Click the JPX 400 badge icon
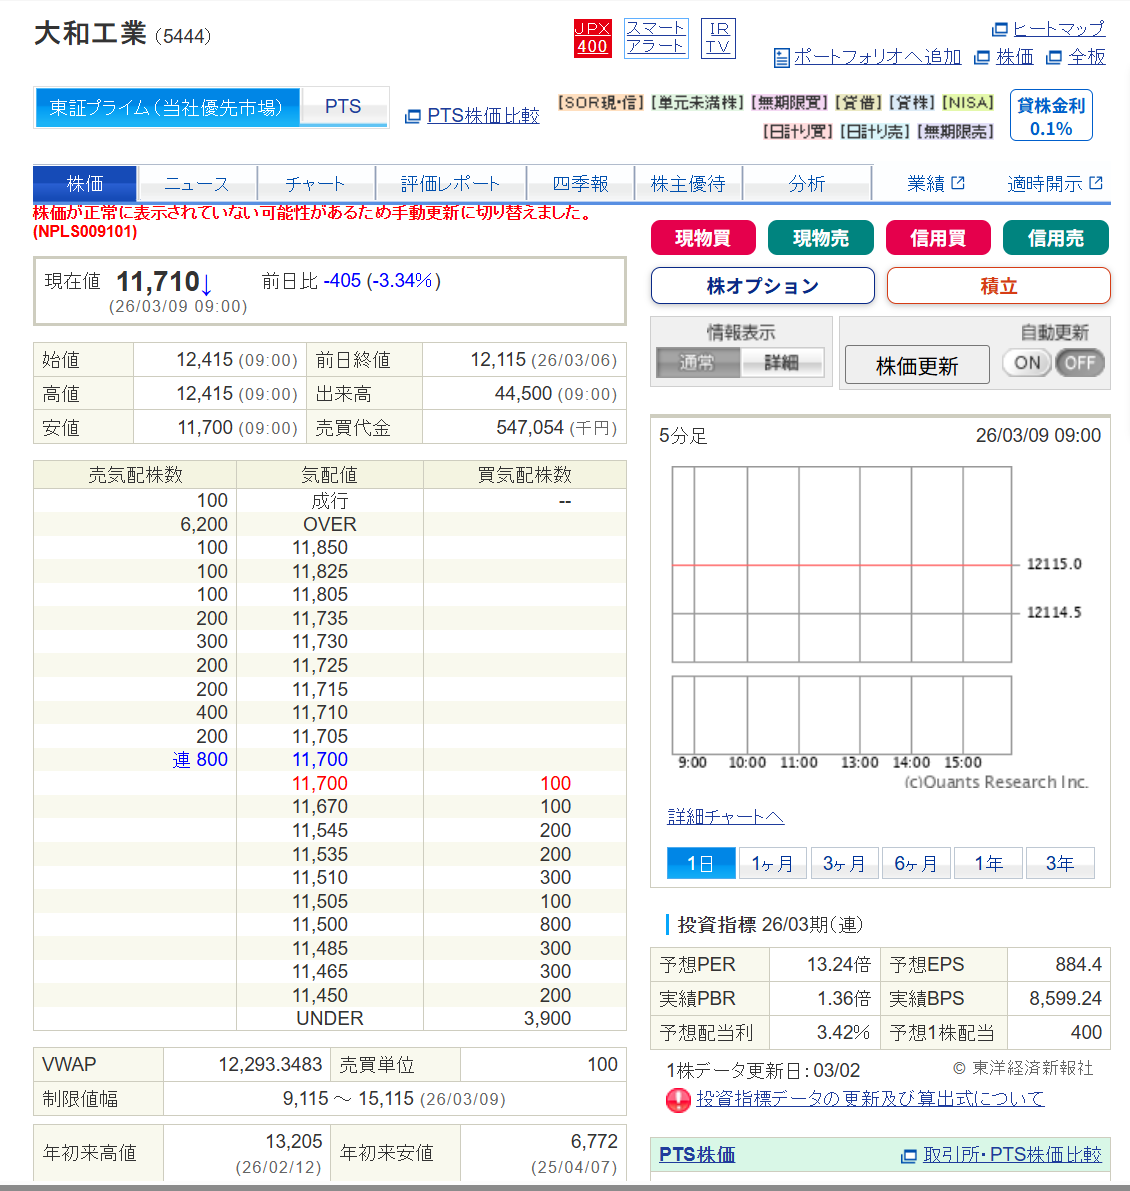This screenshot has height=1191, width=1130. click(592, 38)
